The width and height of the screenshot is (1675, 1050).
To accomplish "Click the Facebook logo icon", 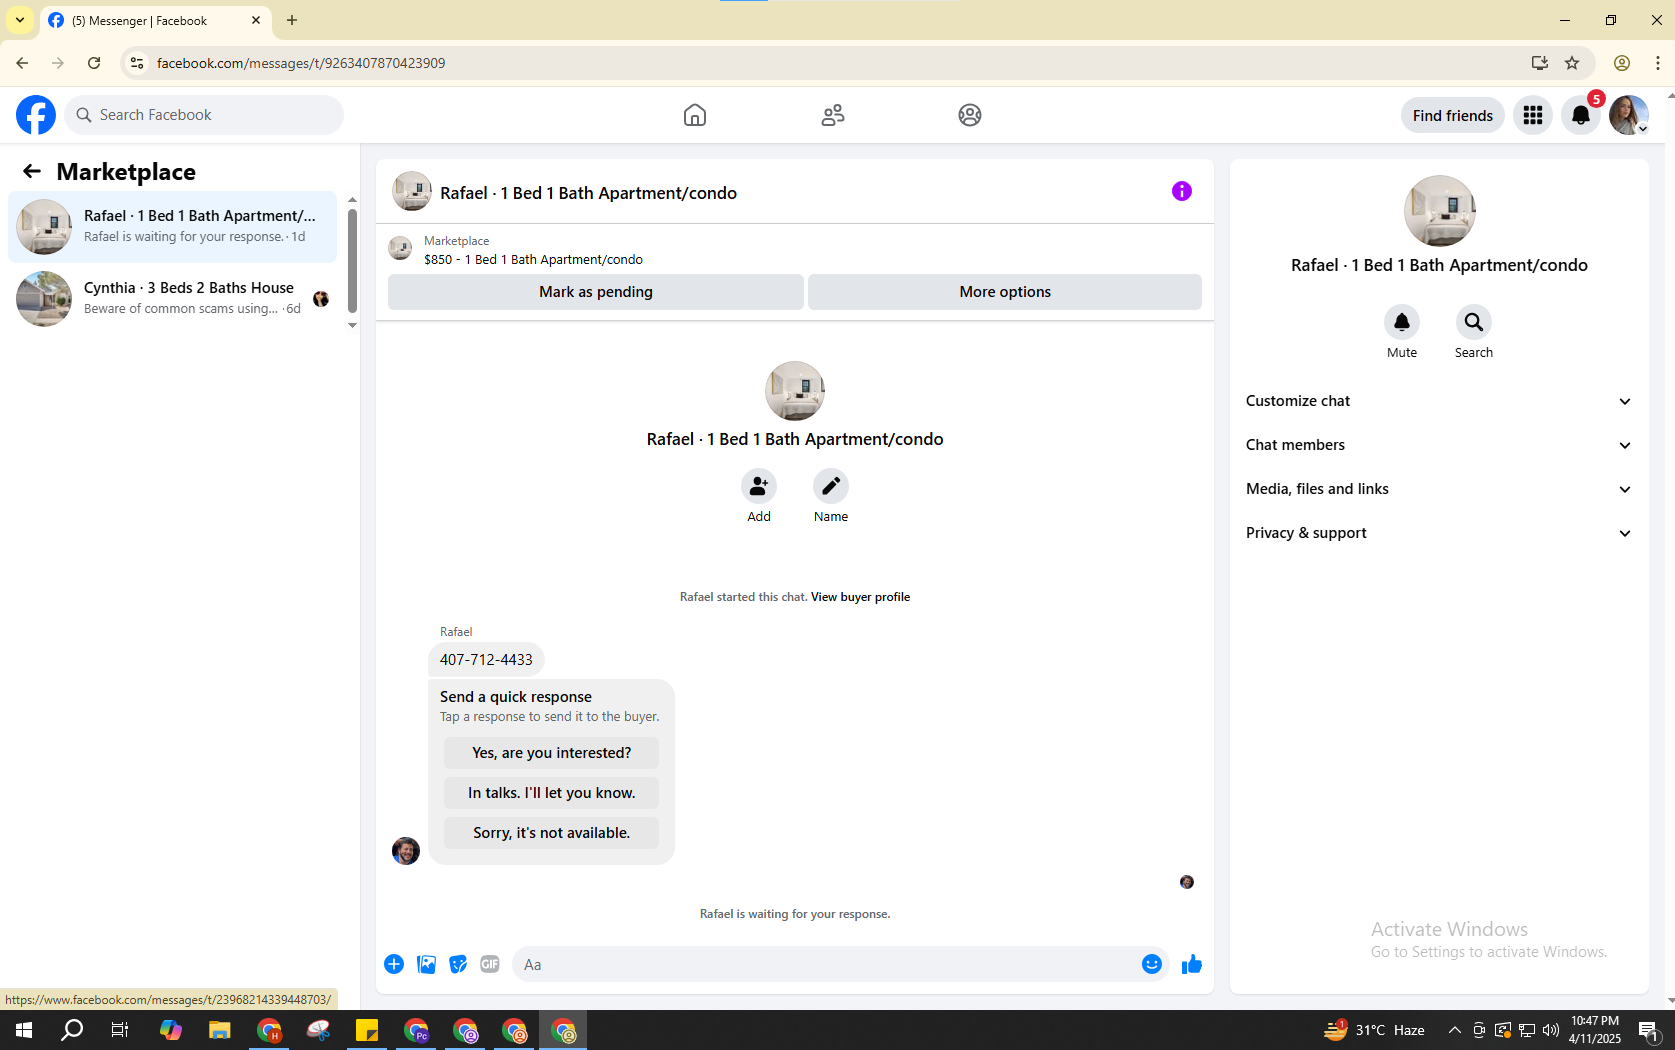I will click(36, 115).
